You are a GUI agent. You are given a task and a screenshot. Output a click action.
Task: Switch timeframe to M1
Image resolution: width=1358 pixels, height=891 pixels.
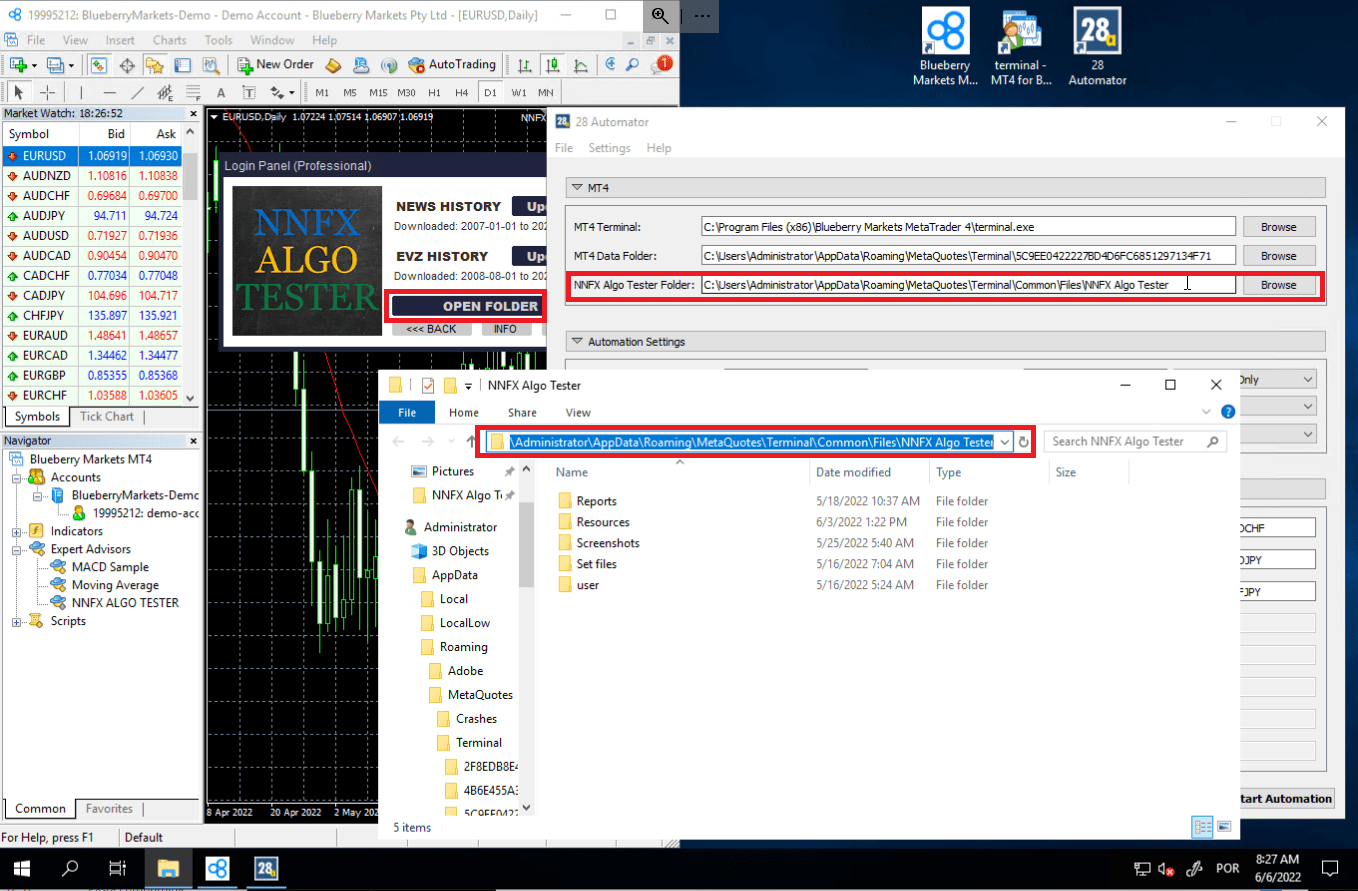pos(322,93)
